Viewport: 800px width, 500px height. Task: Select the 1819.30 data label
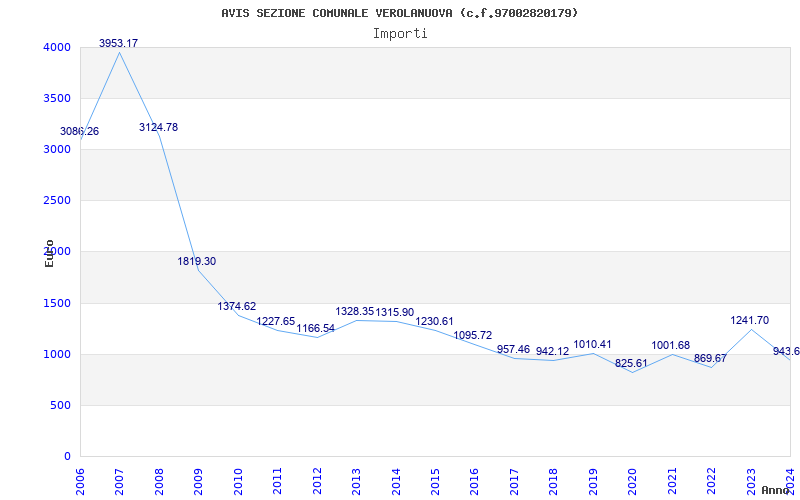point(197,261)
